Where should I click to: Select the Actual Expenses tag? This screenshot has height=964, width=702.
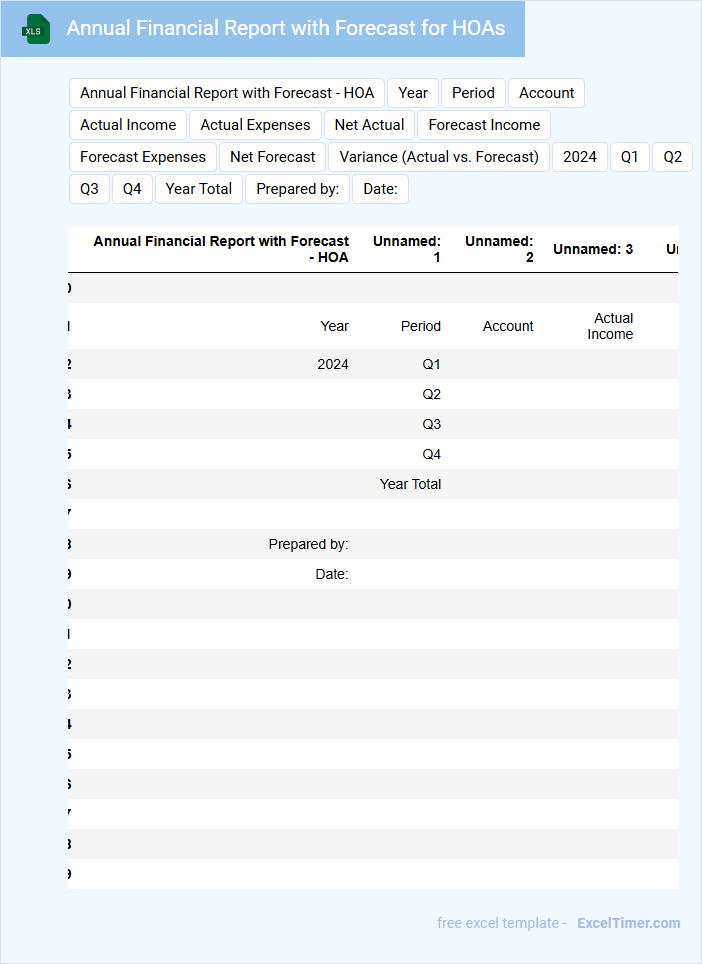click(255, 125)
